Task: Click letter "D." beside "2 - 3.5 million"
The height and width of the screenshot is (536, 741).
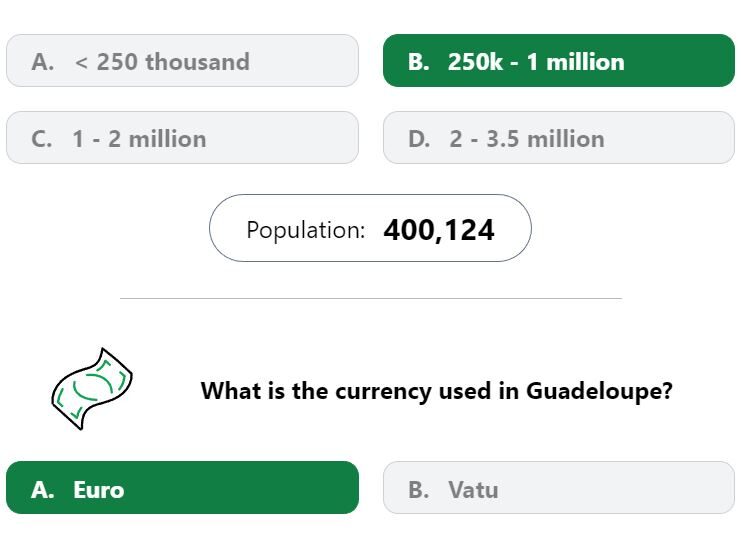Action: tap(419, 139)
